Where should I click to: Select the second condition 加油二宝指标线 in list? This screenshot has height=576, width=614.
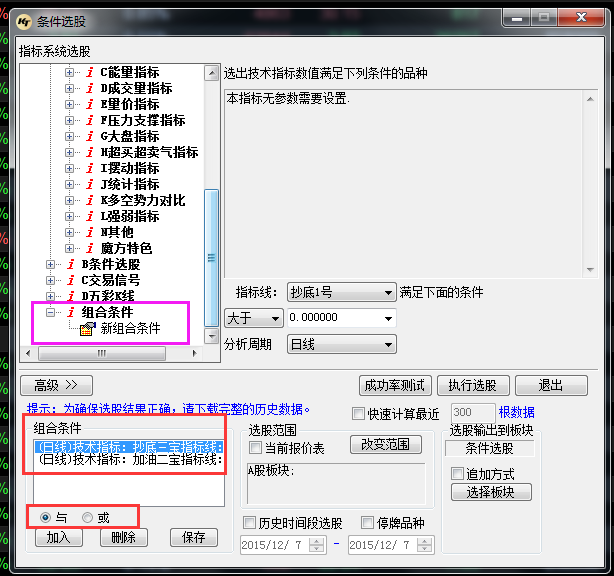pos(128,461)
